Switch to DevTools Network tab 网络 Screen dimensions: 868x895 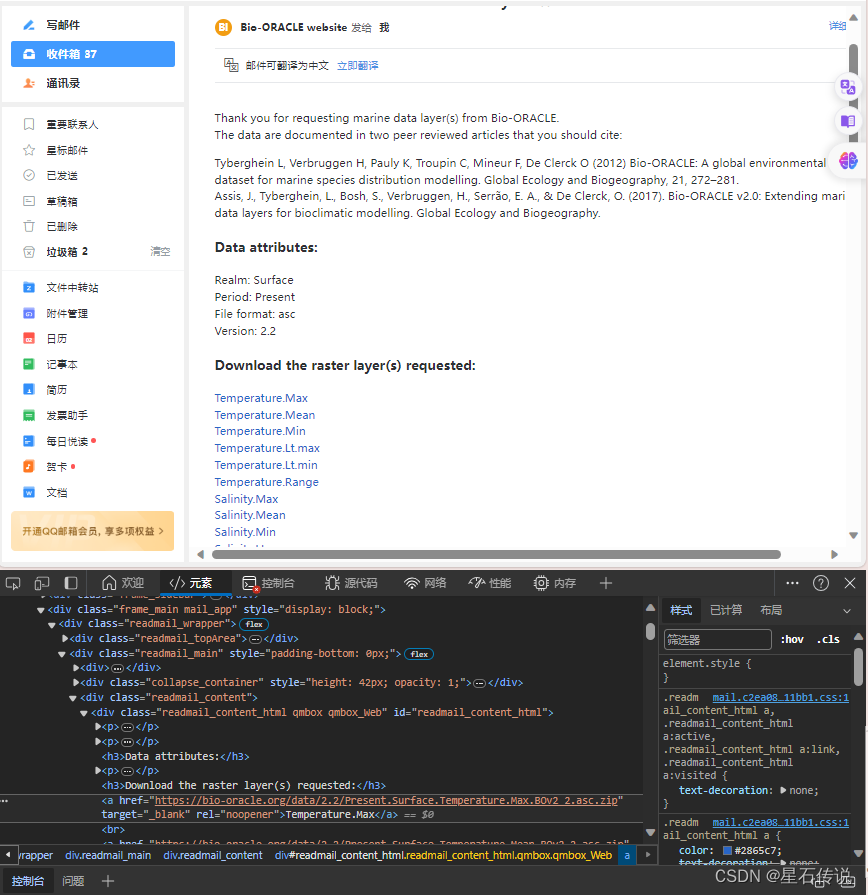click(425, 583)
